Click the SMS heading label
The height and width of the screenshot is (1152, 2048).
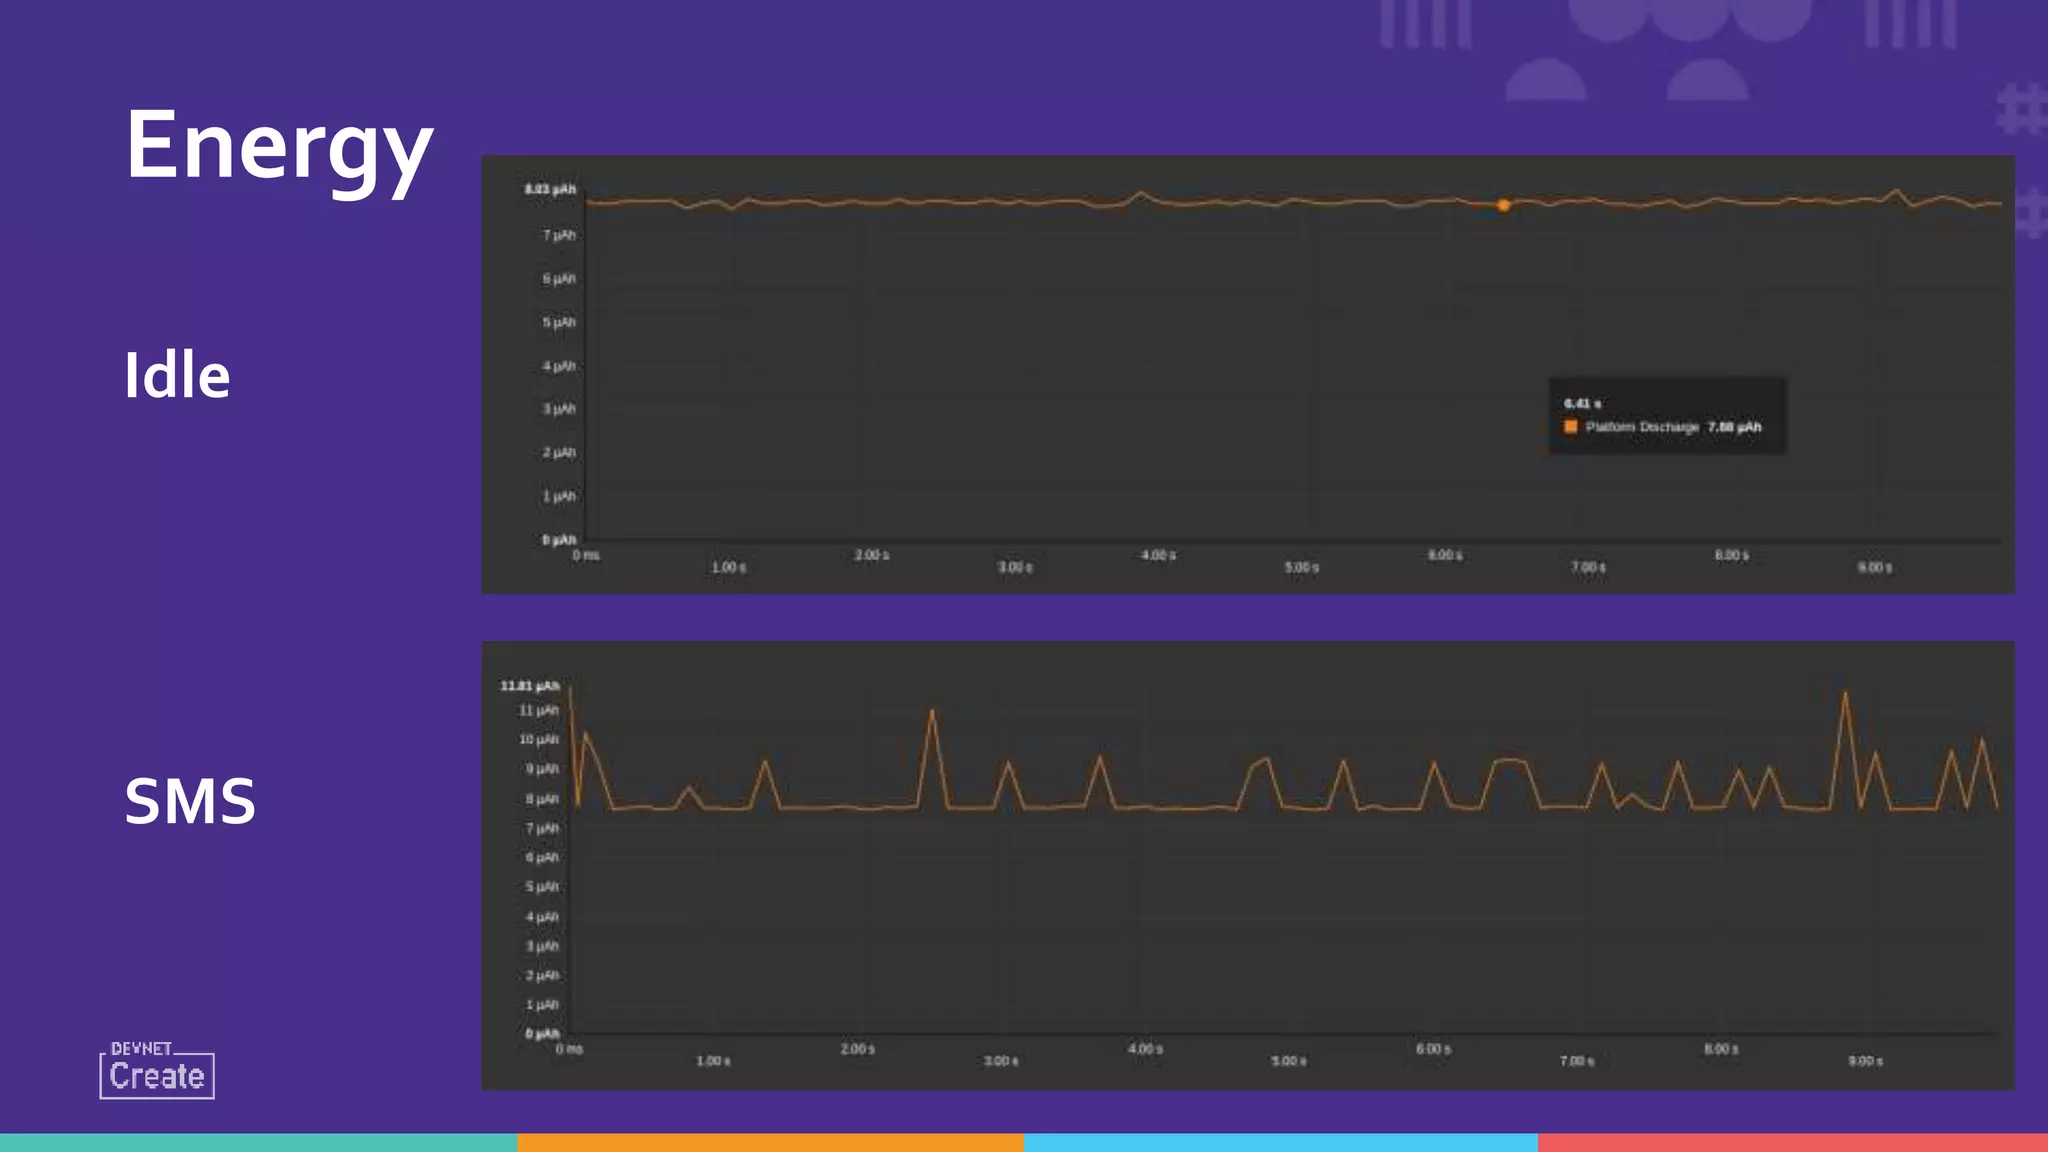point(190,801)
